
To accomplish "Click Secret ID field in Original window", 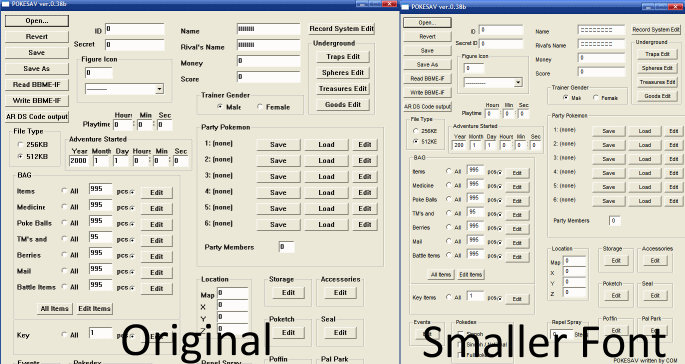I will pos(135,45).
